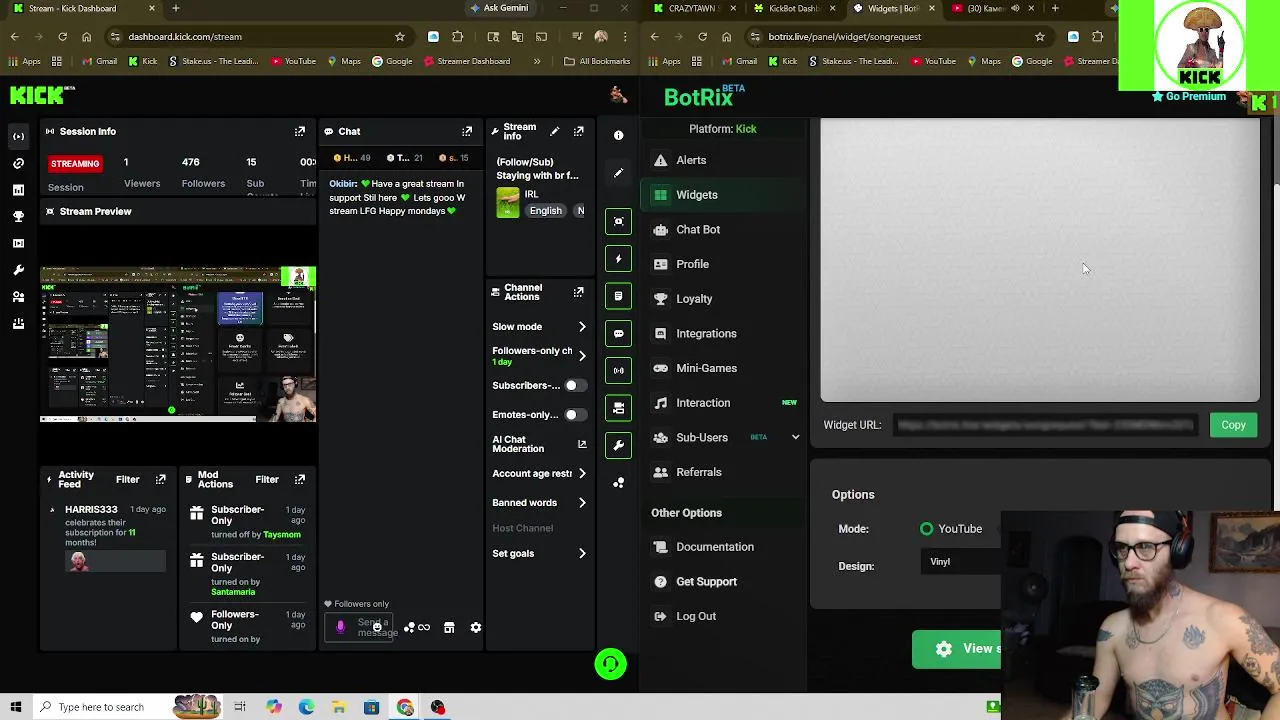Viewport: 1280px width, 720px height.
Task: Open Mod Actions Filter
Action: point(266,479)
